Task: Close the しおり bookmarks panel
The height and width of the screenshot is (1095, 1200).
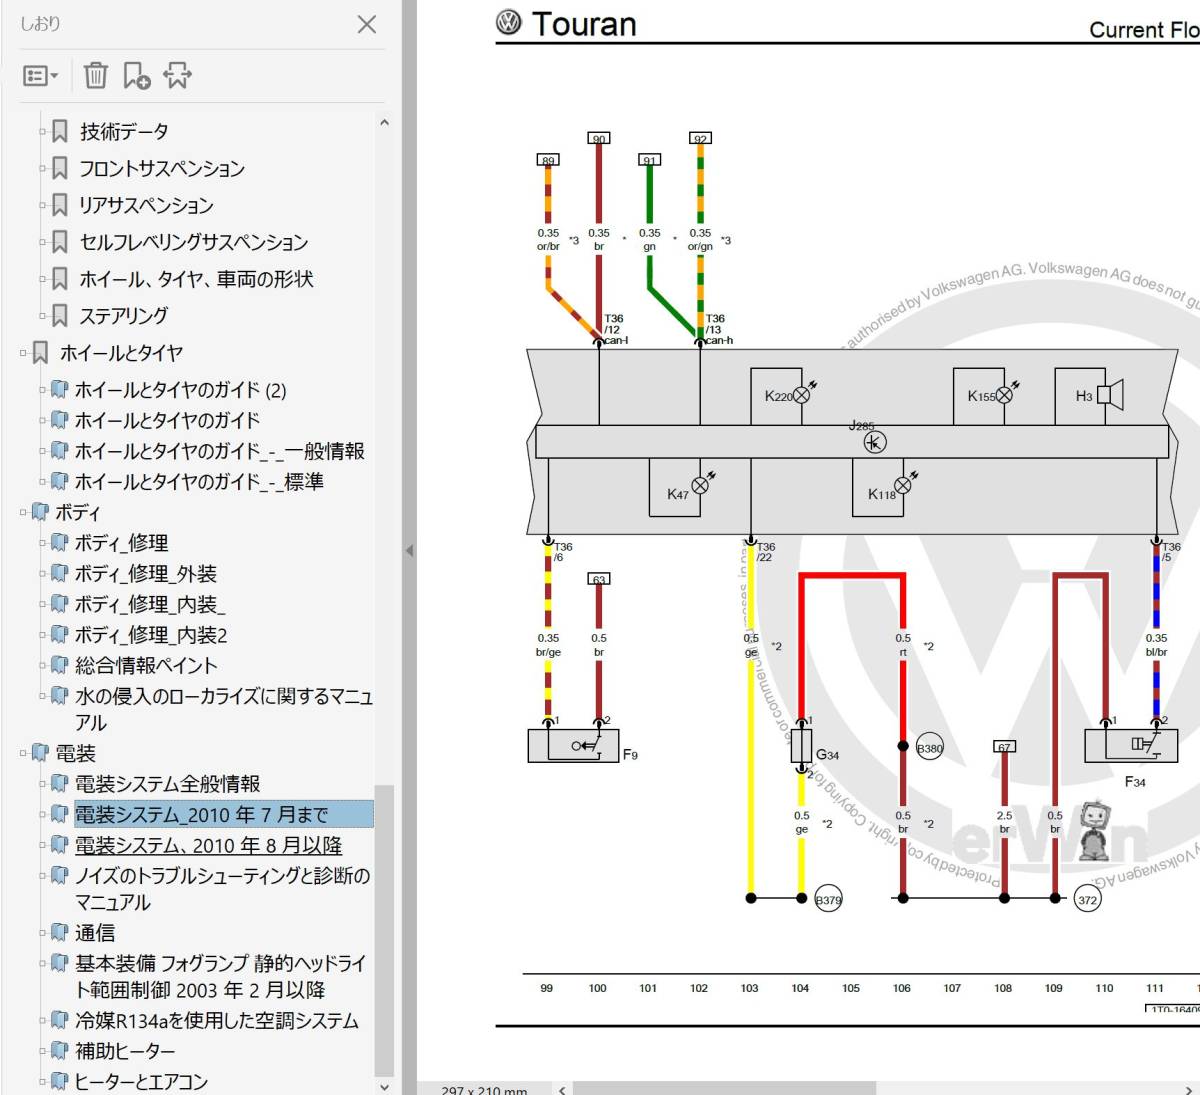Action: pyautogui.click(x=367, y=24)
